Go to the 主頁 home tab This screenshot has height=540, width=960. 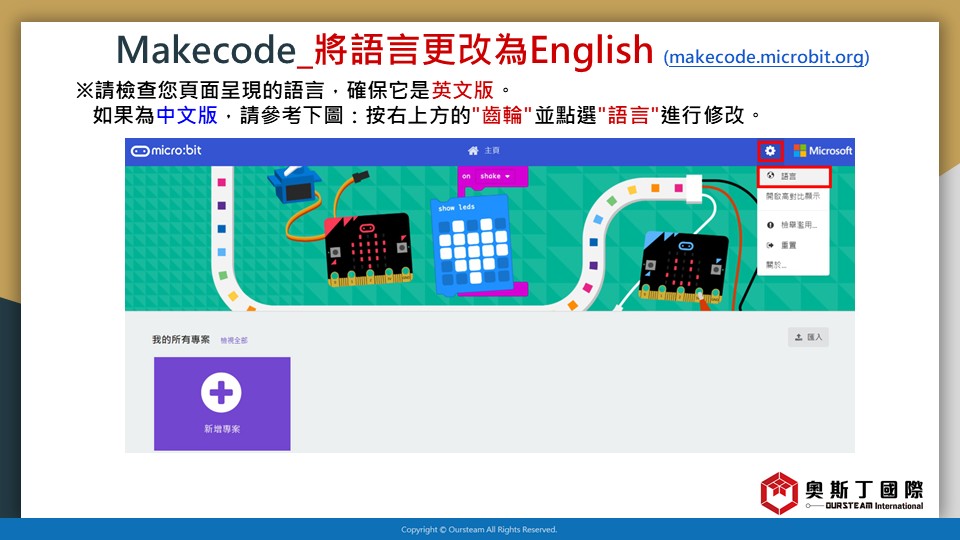click(484, 151)
